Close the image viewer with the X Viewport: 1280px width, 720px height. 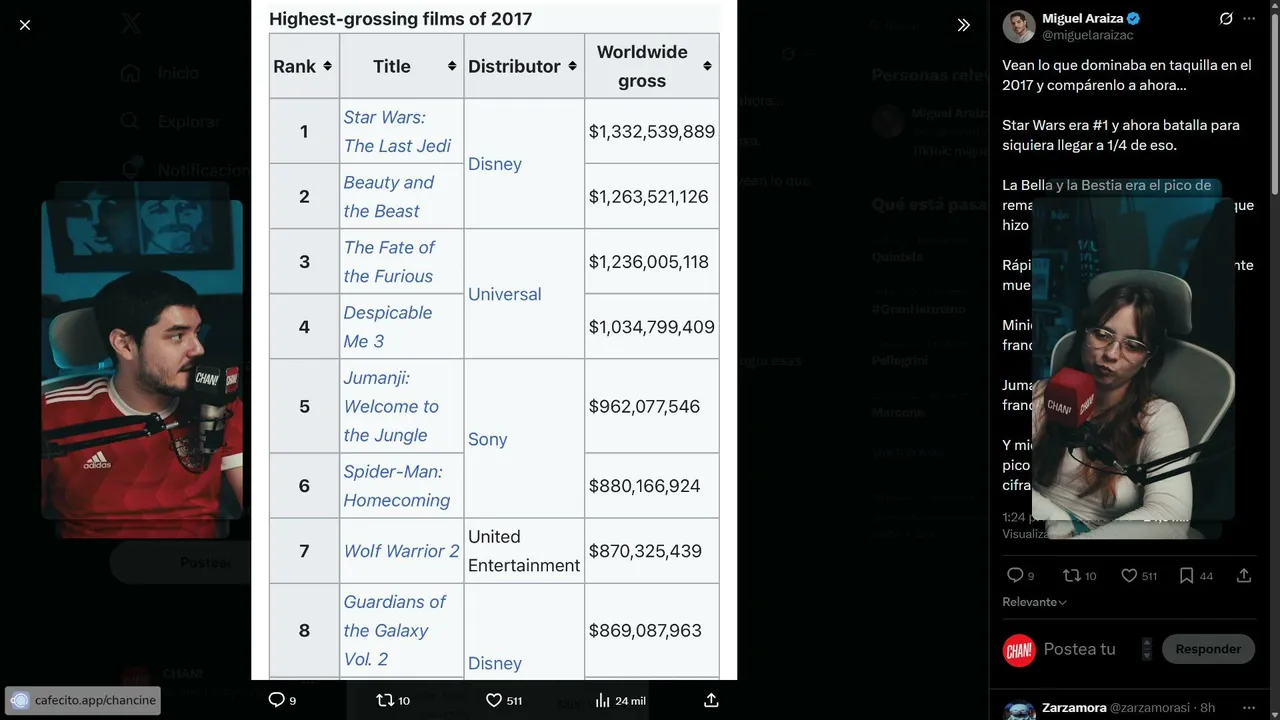tap(25, 25)
